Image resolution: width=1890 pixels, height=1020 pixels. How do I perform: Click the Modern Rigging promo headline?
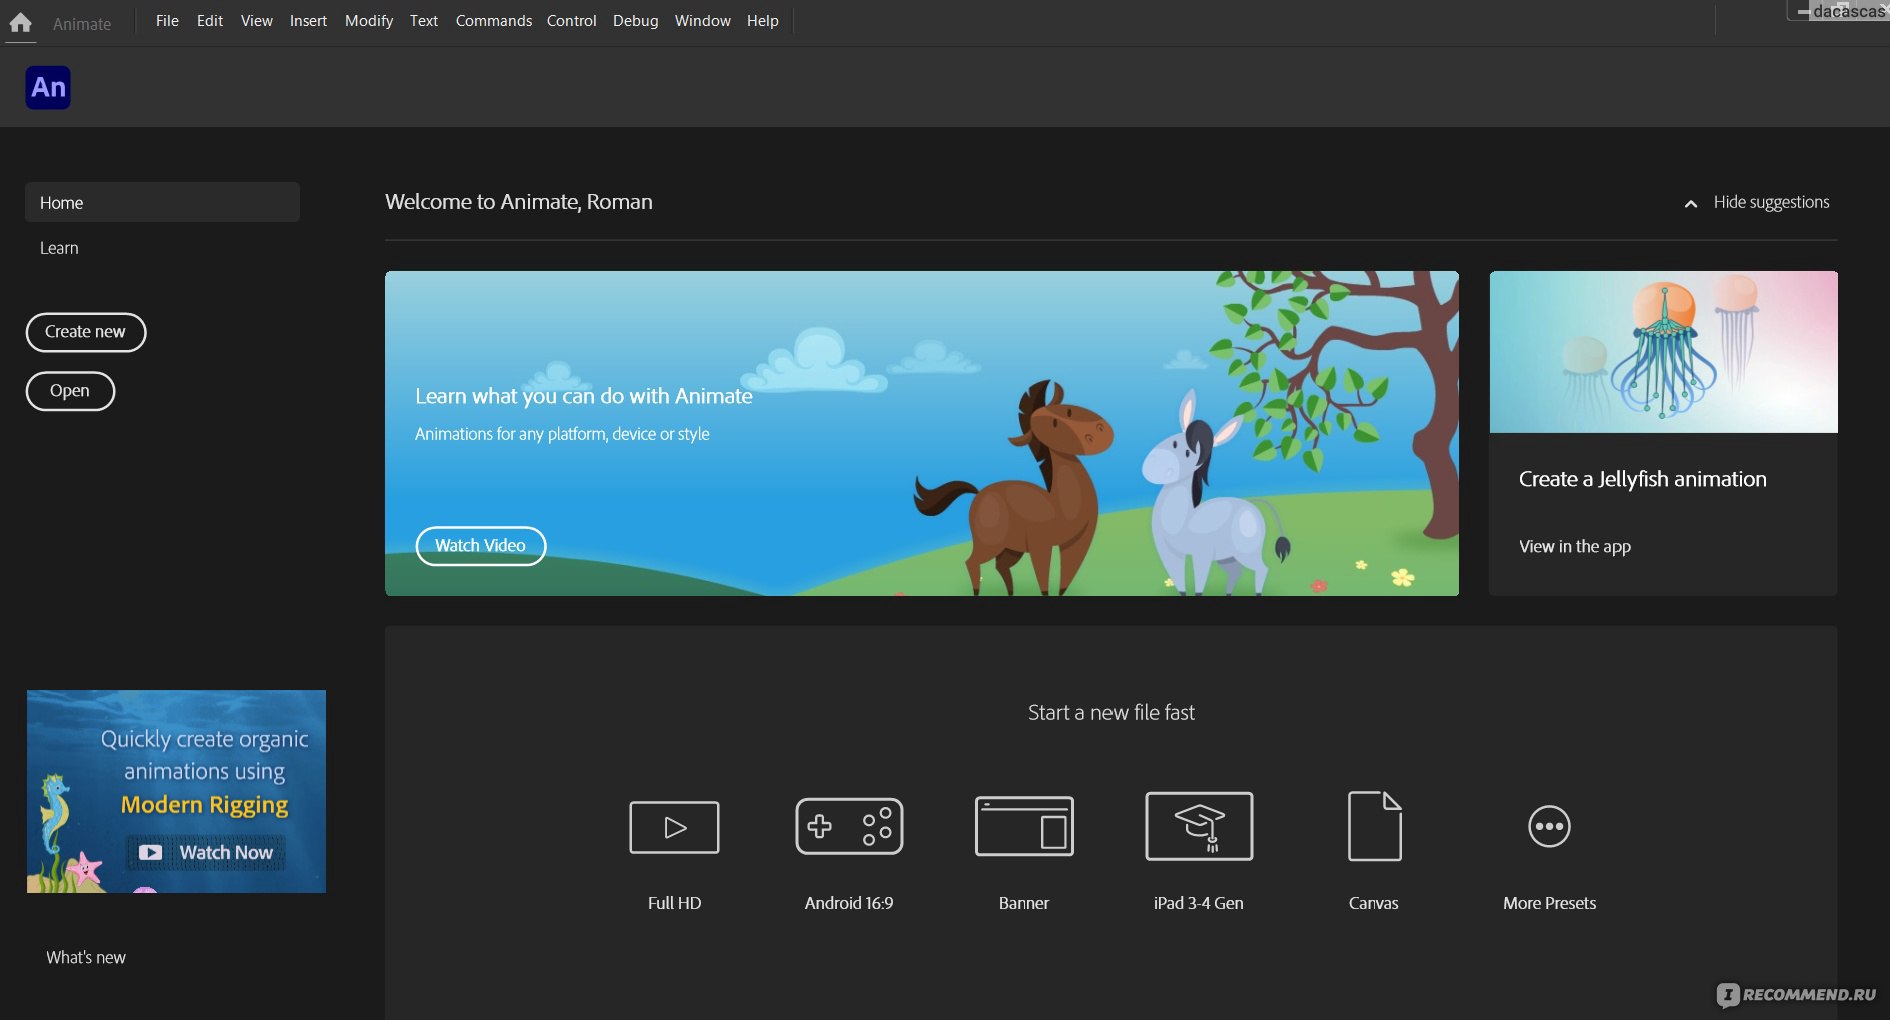point(204,805)
